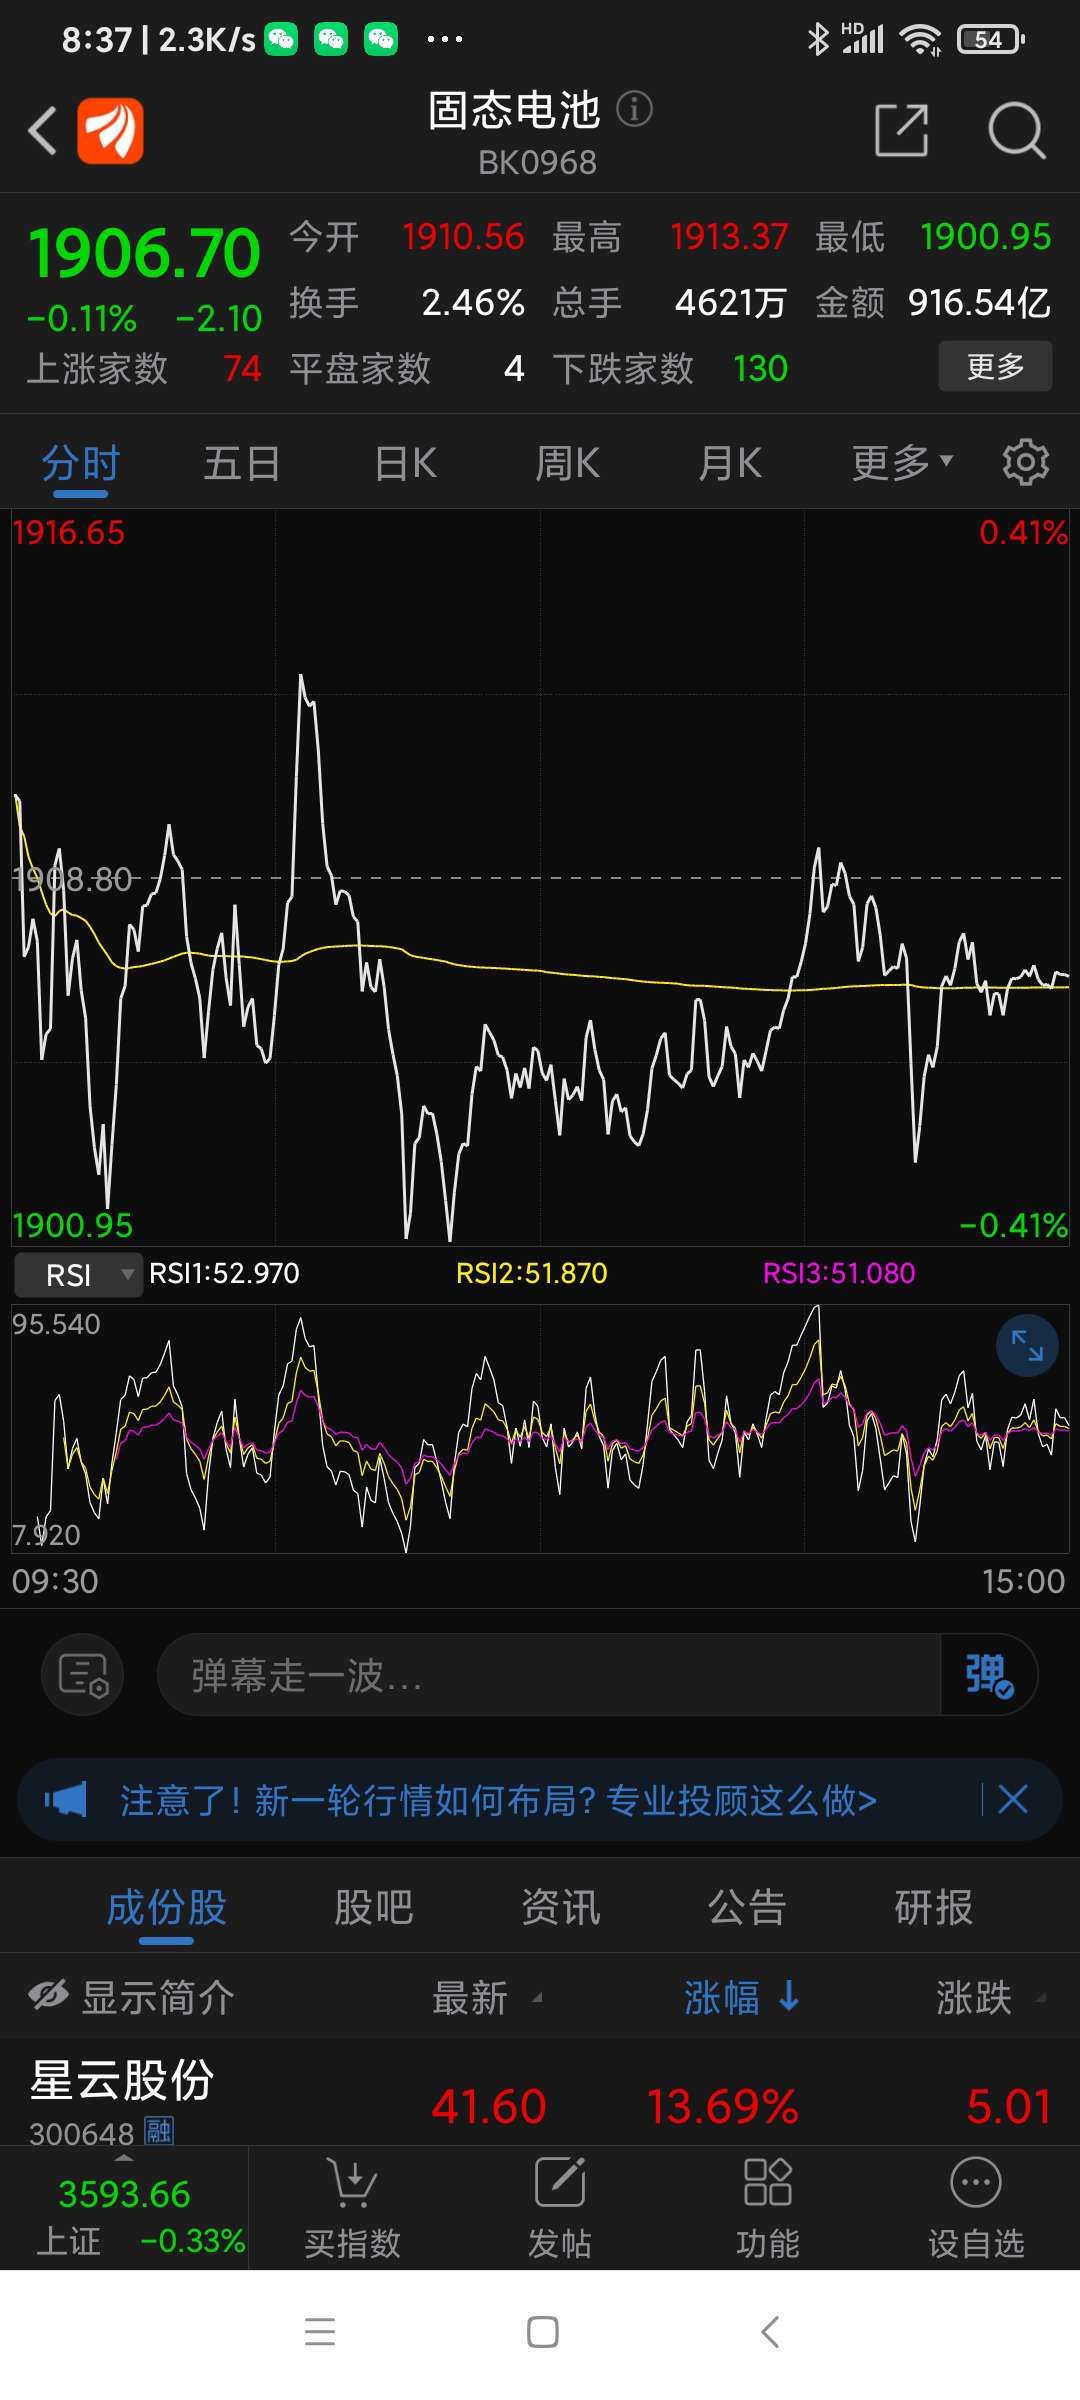Open the 成份股 tab

166,1907
